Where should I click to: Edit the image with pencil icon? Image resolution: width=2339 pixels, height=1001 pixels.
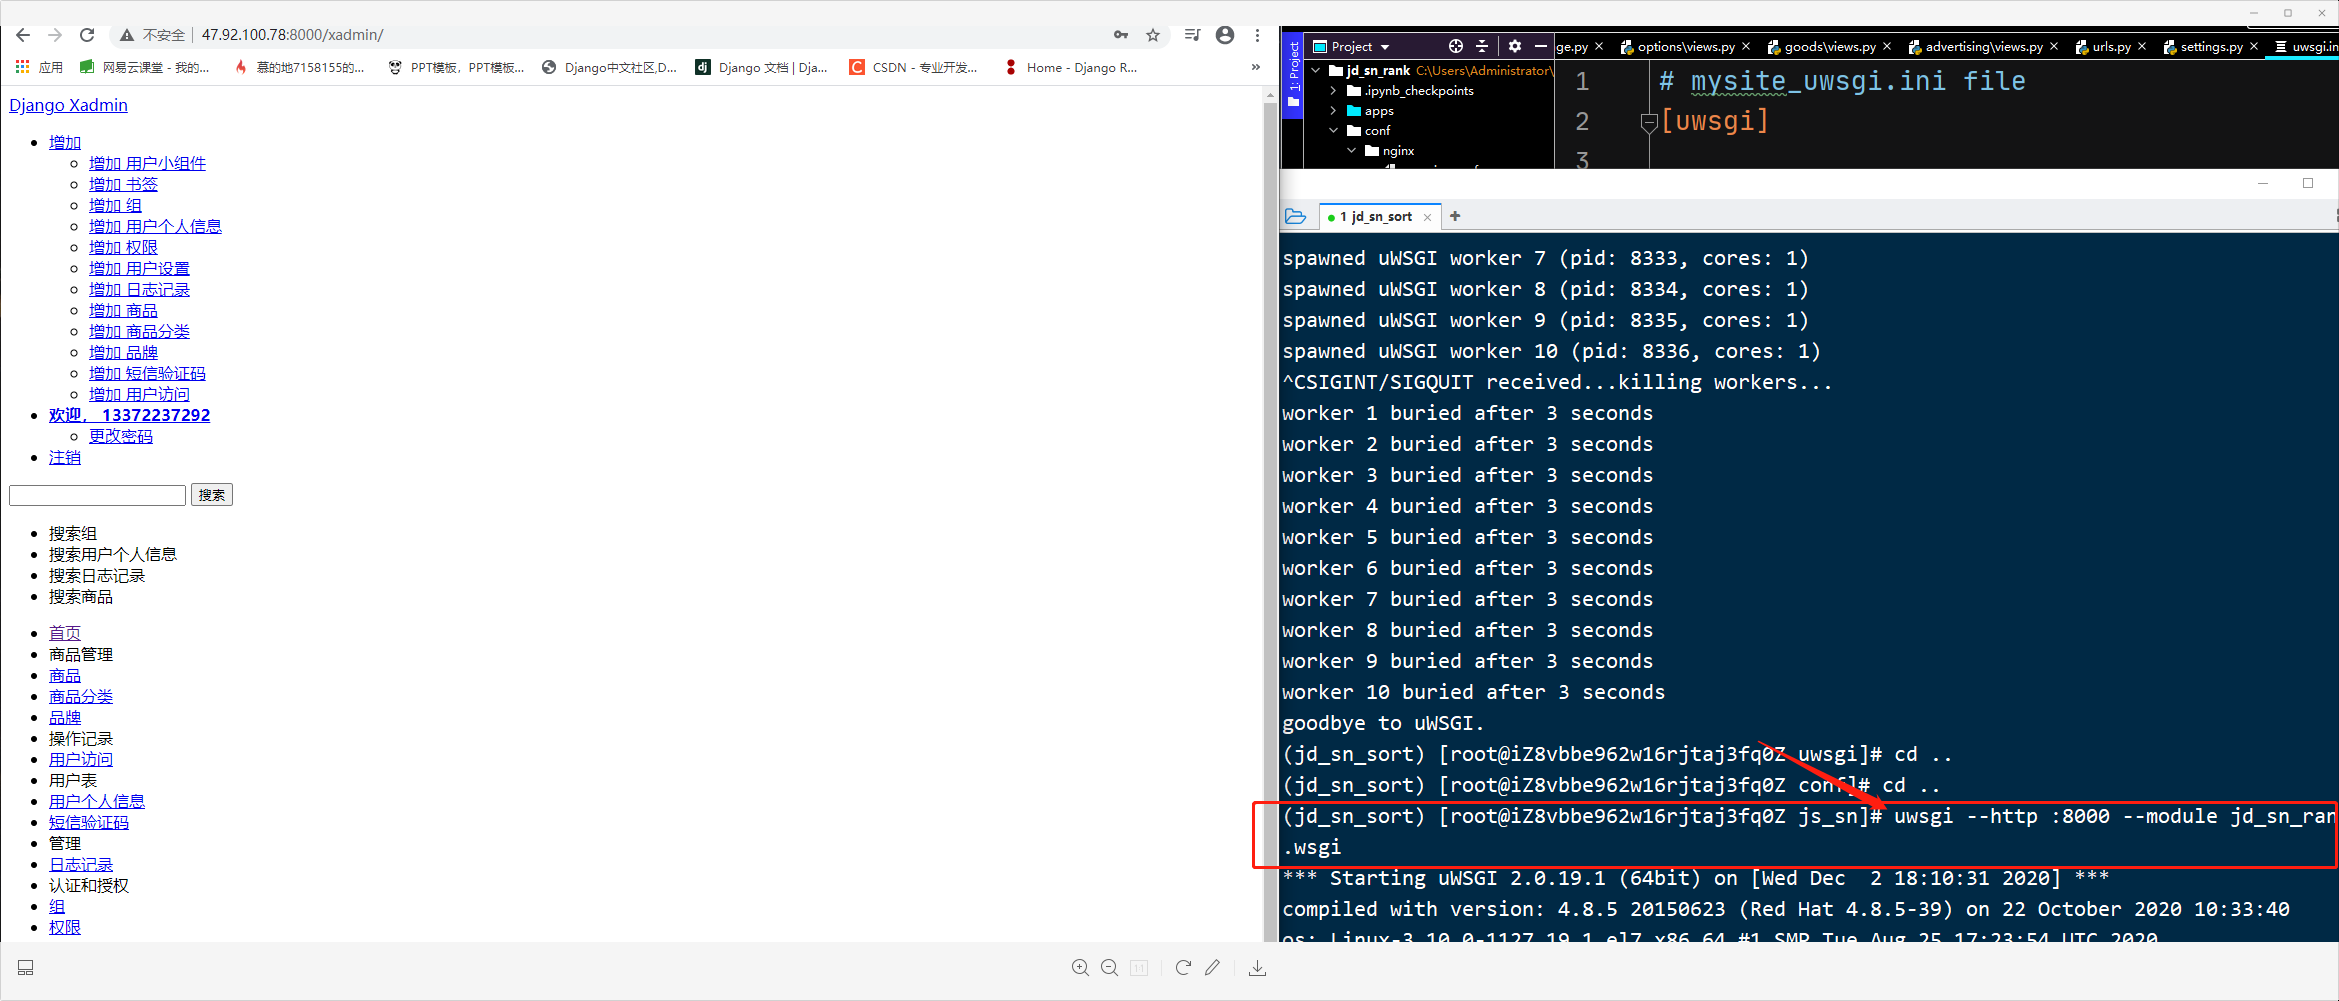(x=1212, y=968)
